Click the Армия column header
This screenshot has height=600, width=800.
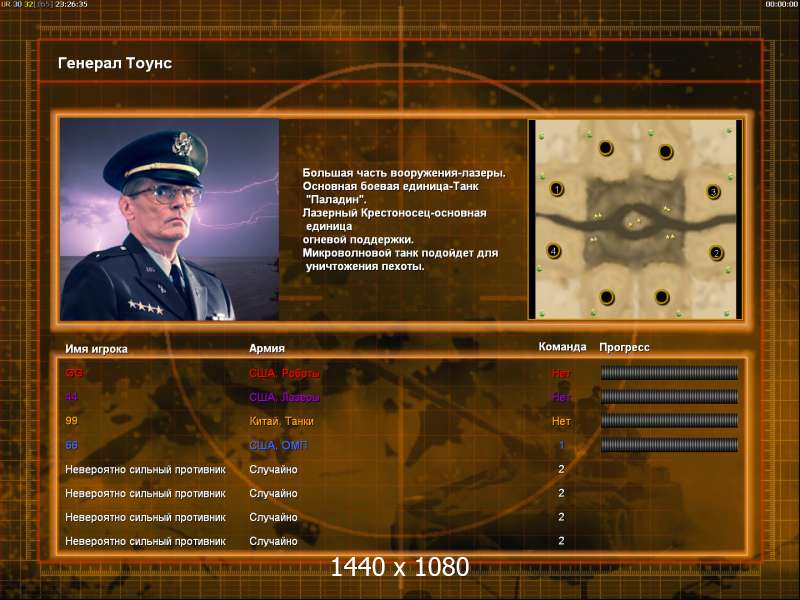[267, 348]
